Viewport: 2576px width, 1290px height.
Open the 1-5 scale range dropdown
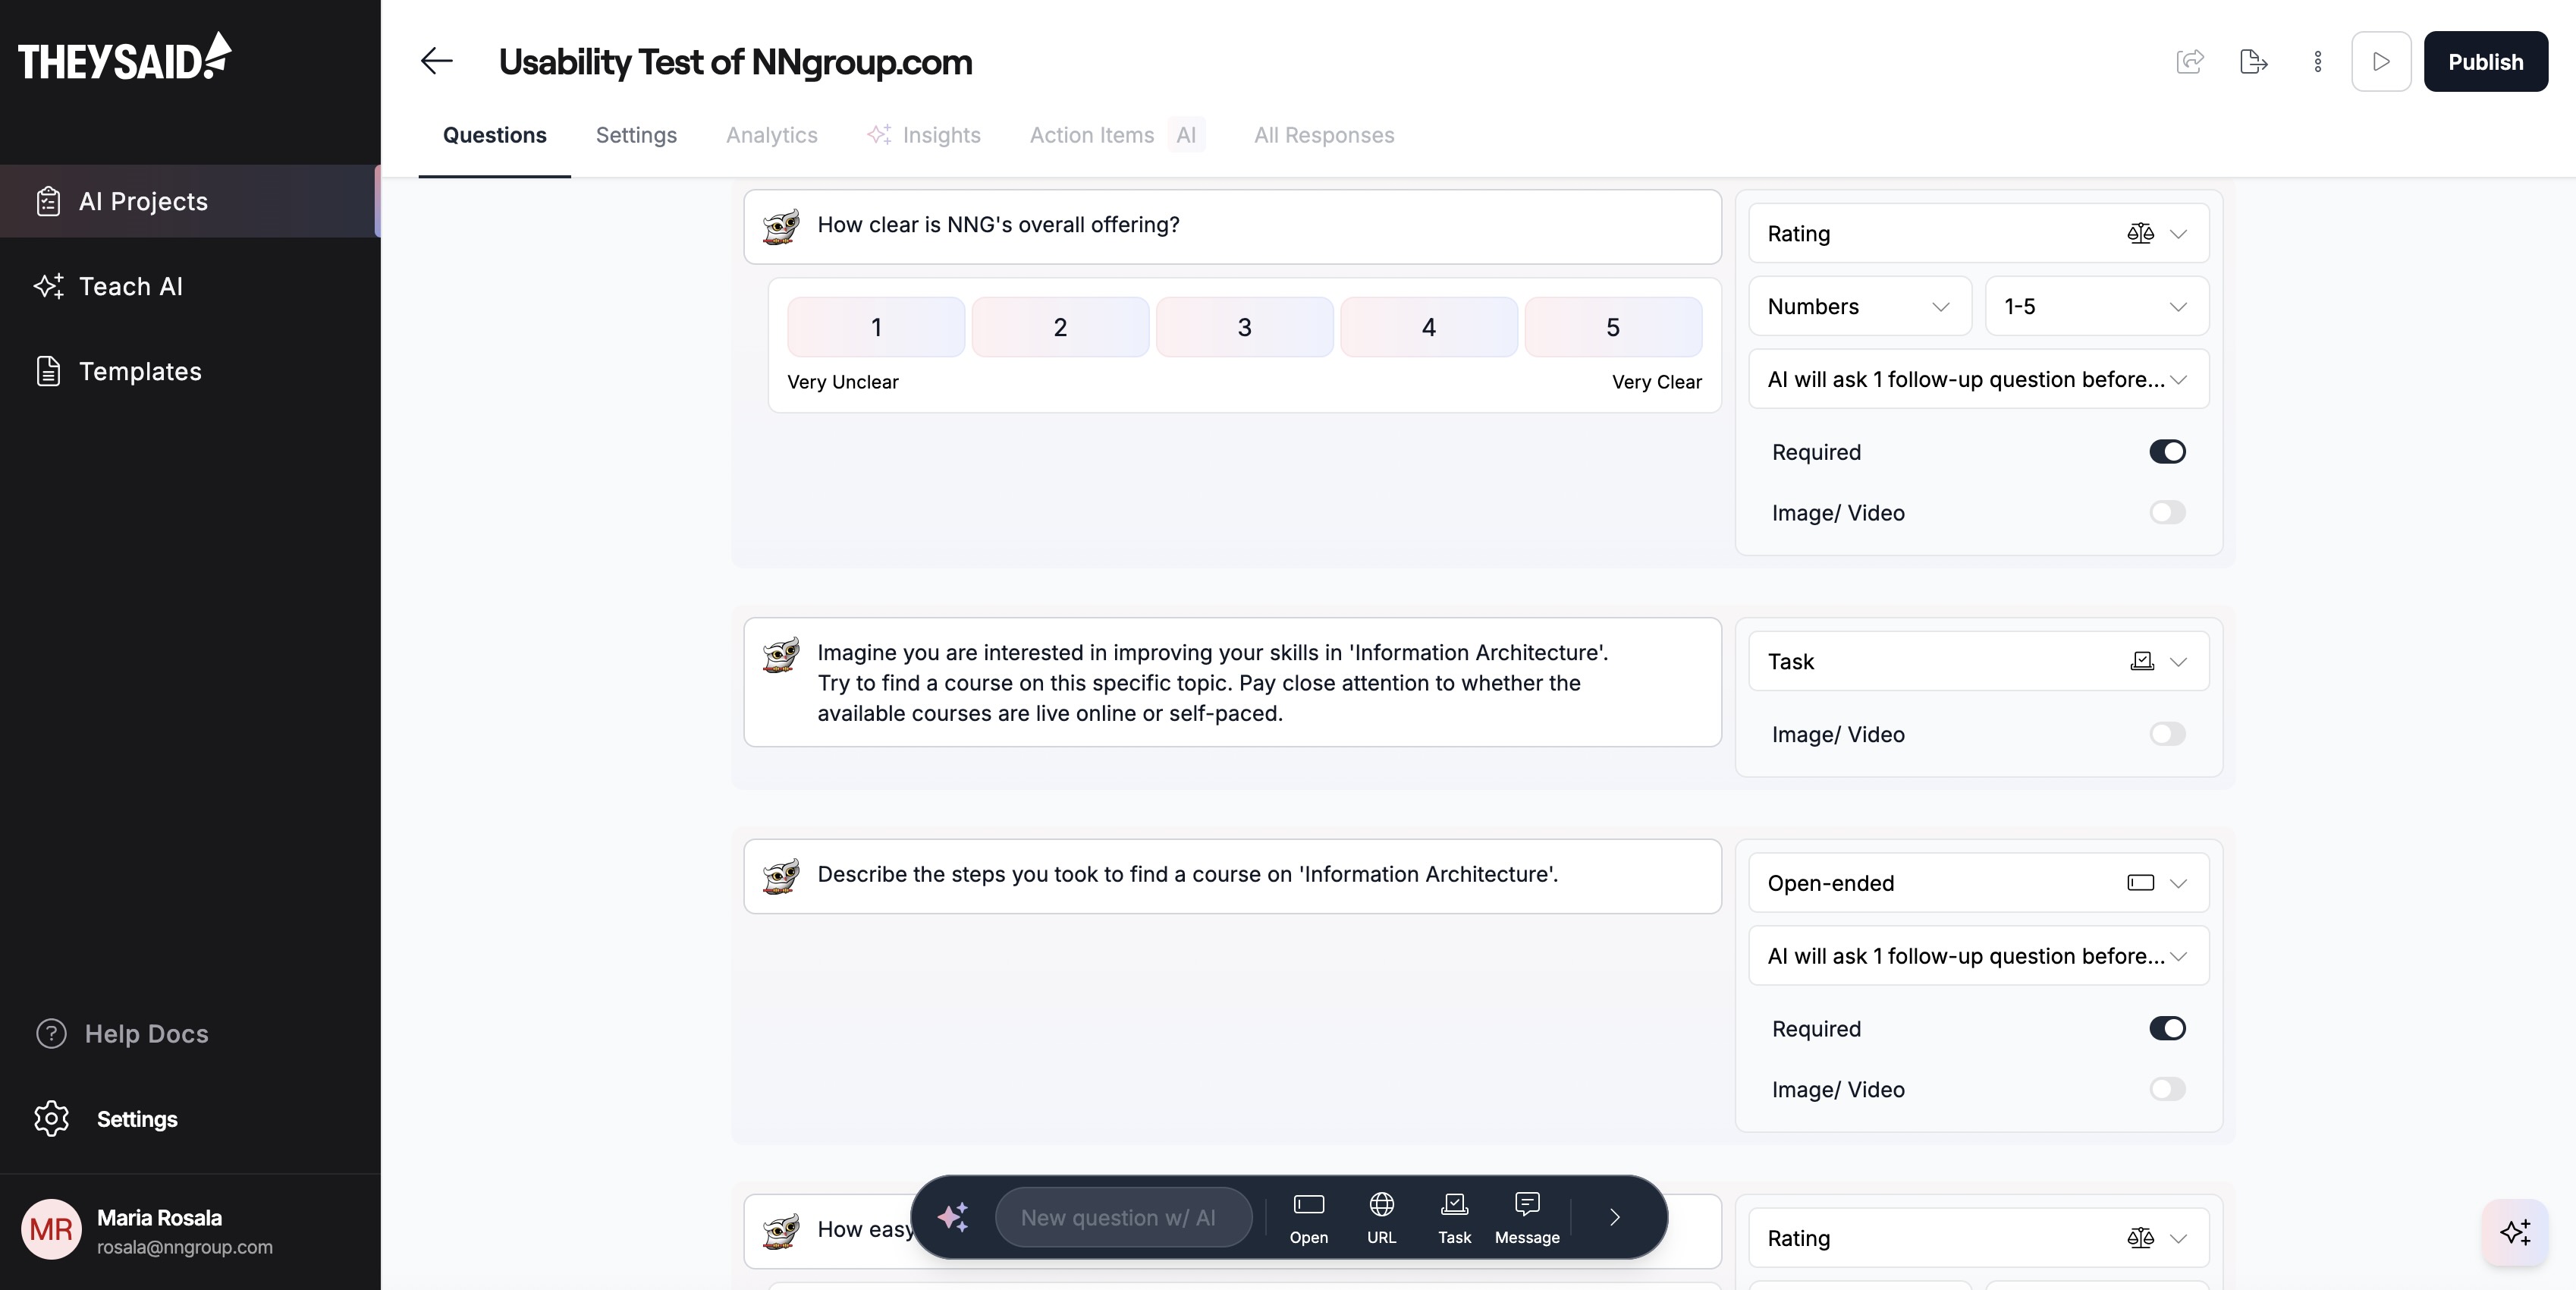[2097, 306]
